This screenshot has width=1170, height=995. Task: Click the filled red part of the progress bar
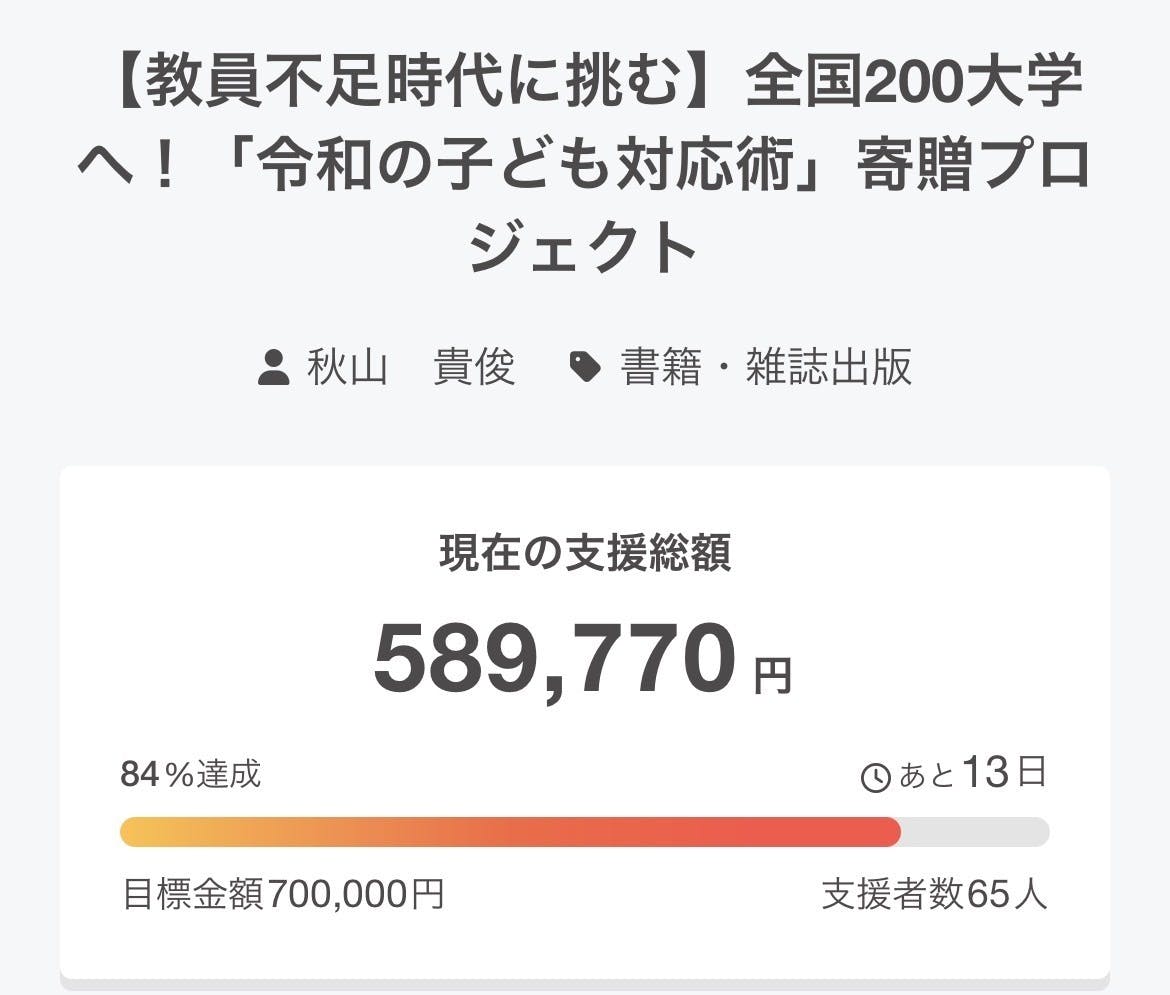(700, 832)
